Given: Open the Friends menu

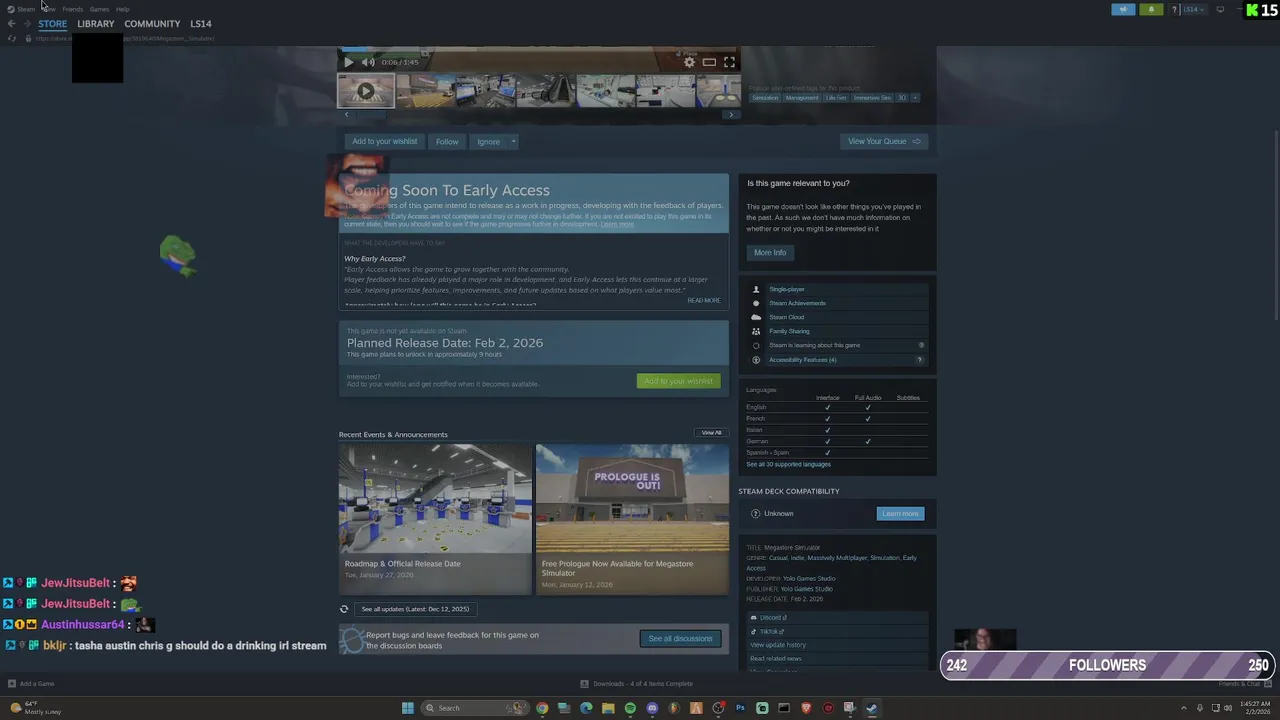Looking at the screenshot, I should click(x=73, y=9).
